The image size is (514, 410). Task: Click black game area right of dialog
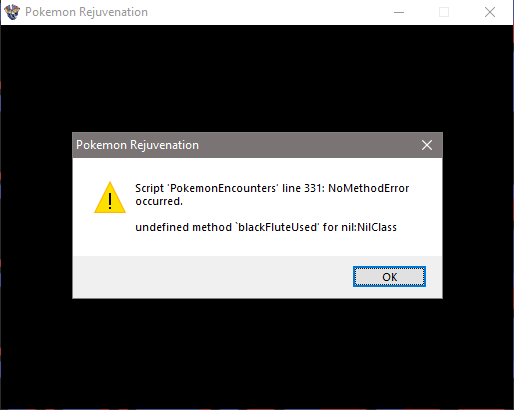(478, 215)
